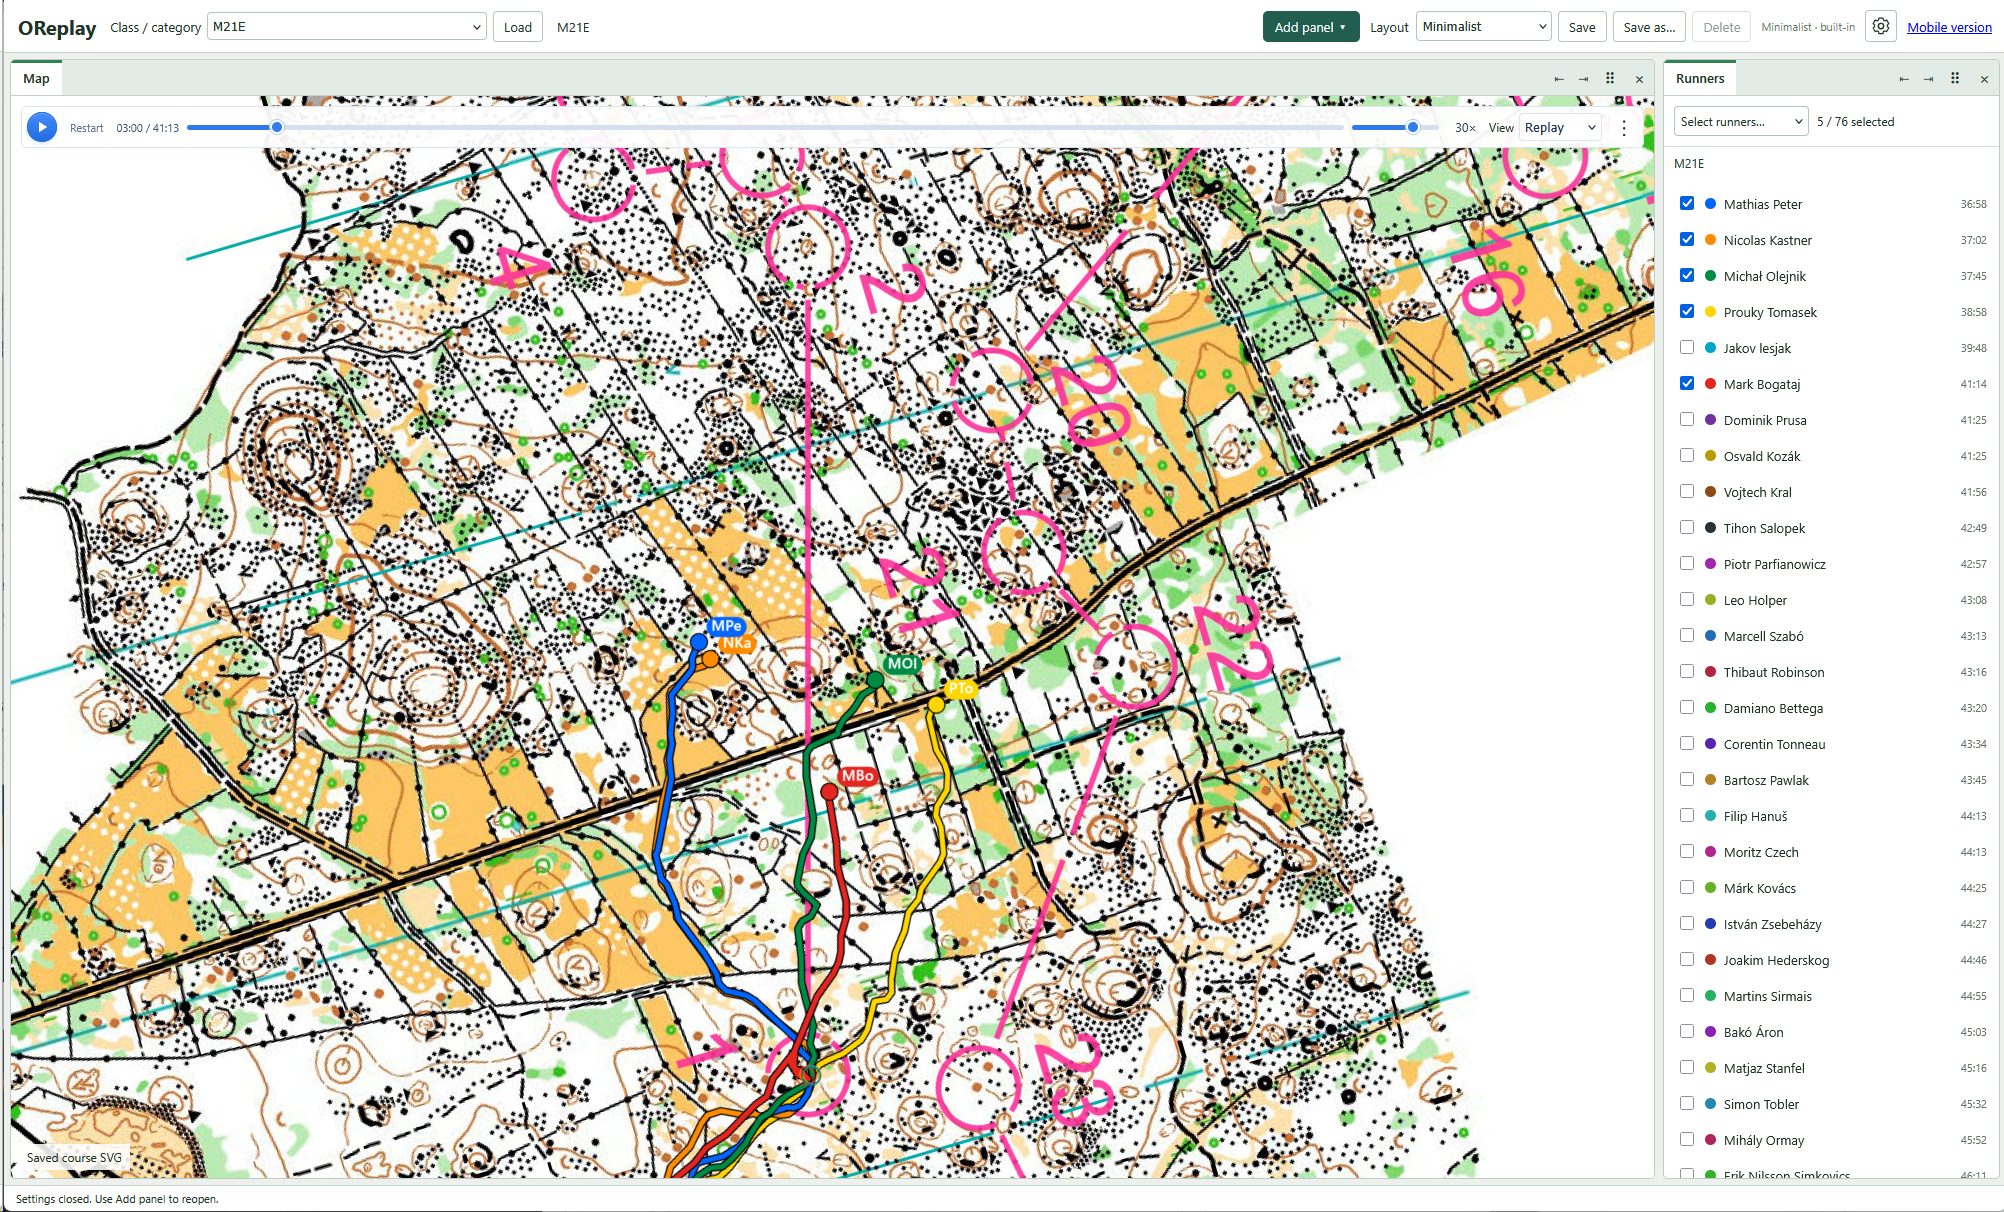Open the Class / category dropdown
2004x1212 pixels.
tap(347, 27)
